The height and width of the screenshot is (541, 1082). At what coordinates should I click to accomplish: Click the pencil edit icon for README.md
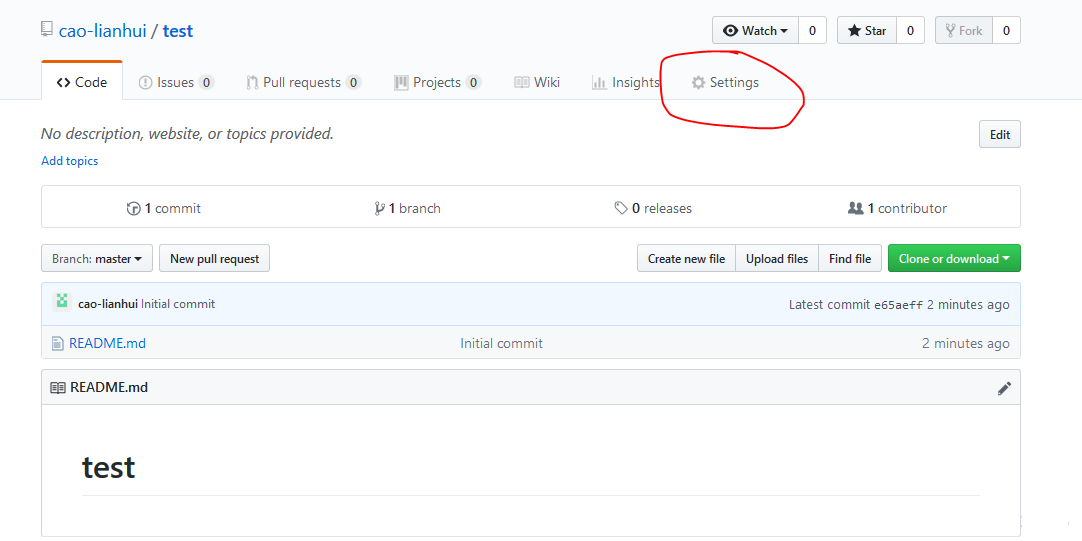point(1005,388)
